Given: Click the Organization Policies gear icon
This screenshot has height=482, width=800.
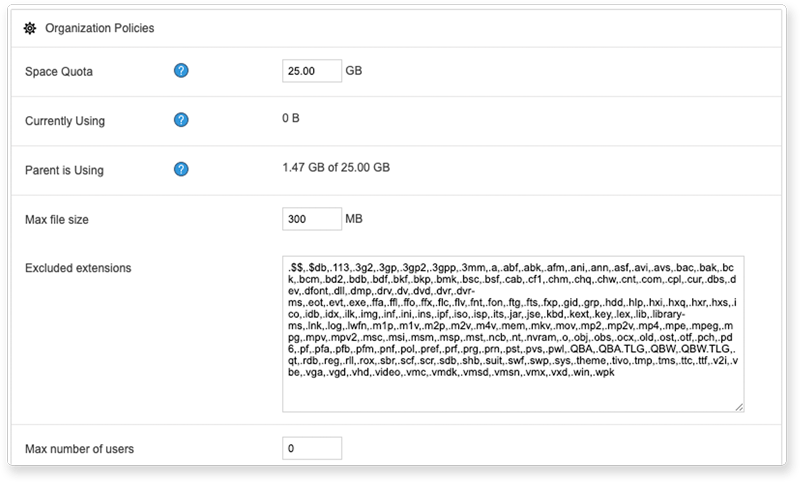Looking at the screenshot, I should tap(31, 29).
